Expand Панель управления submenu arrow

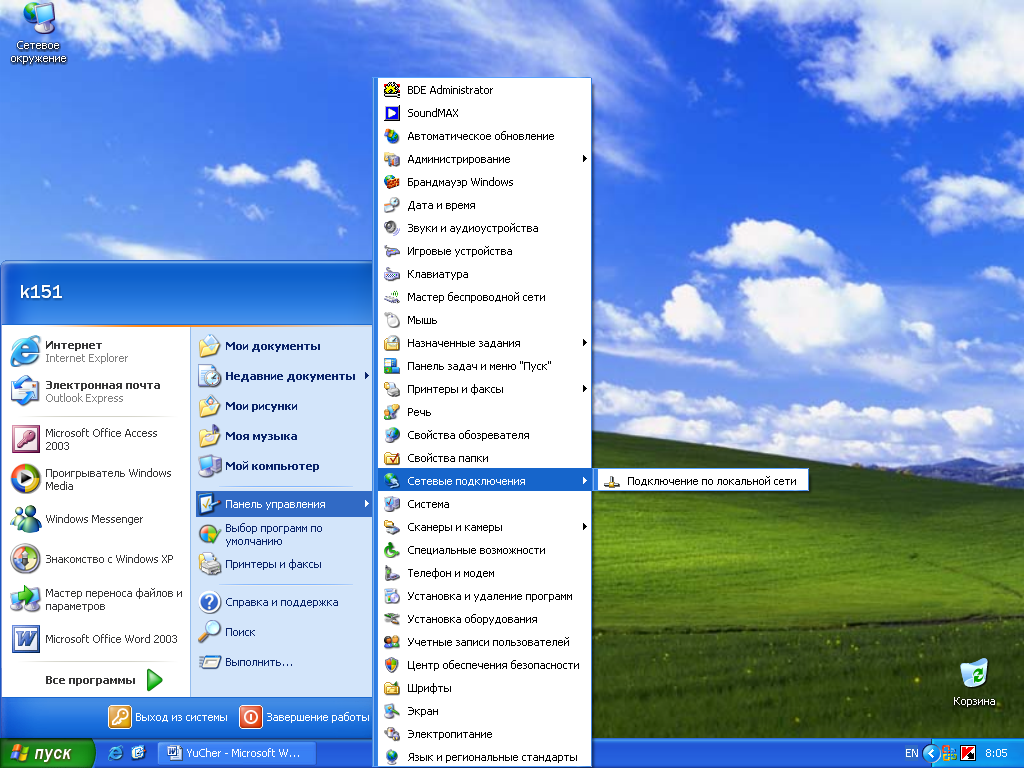pos(366,504)
